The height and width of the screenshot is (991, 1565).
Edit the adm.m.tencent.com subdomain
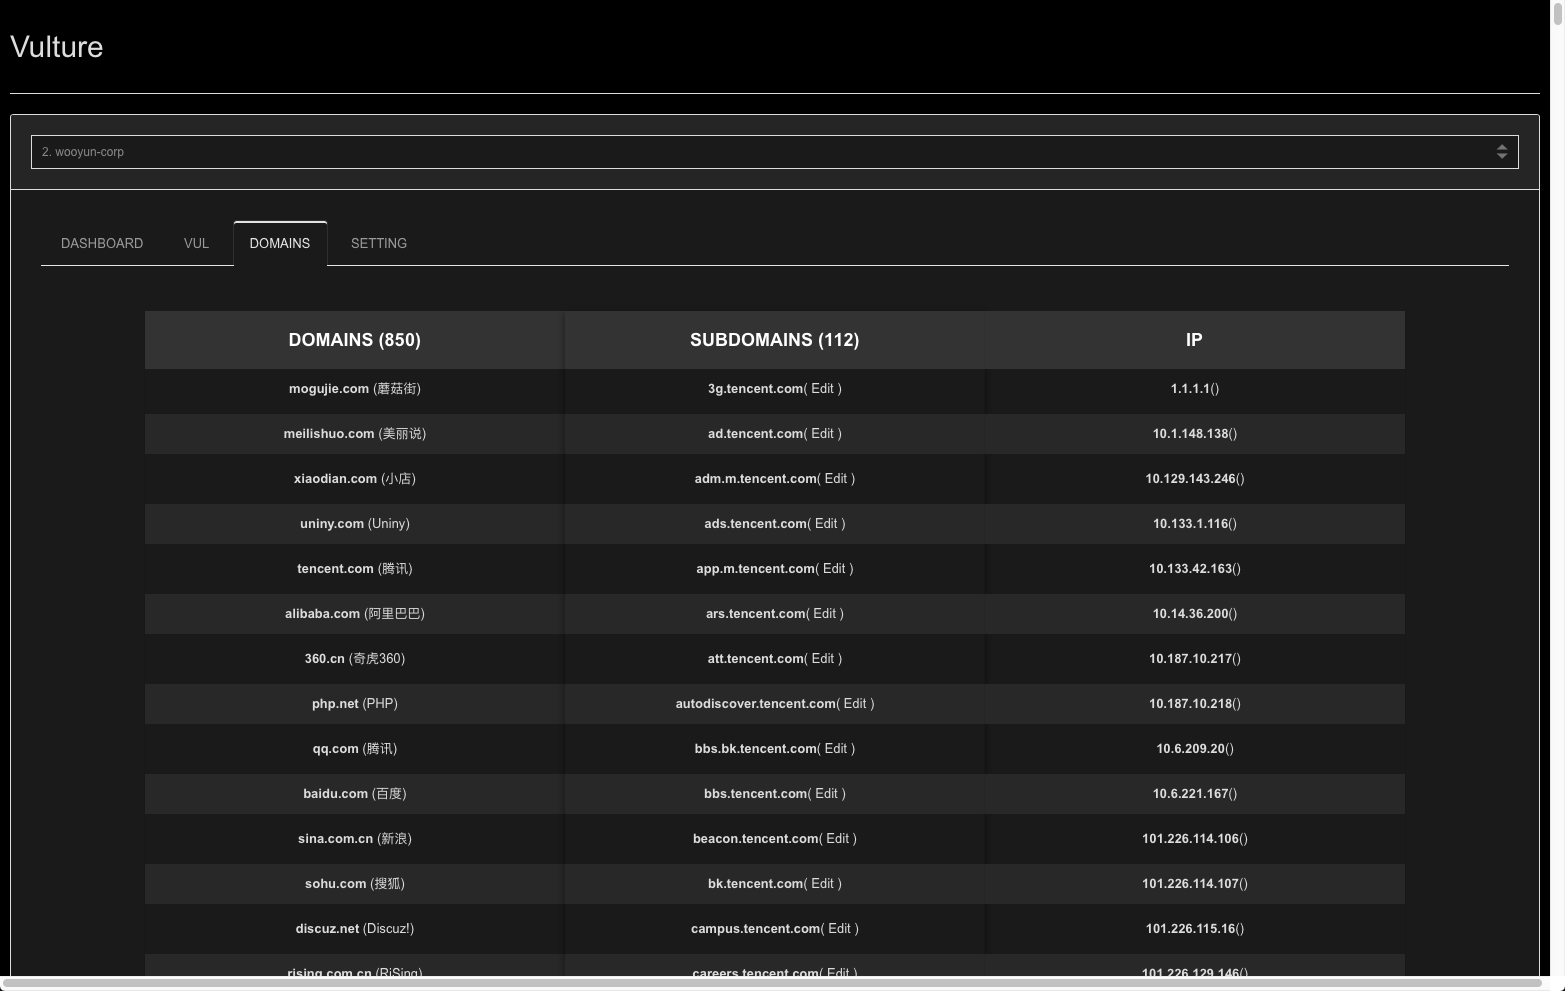pos(836,479)
